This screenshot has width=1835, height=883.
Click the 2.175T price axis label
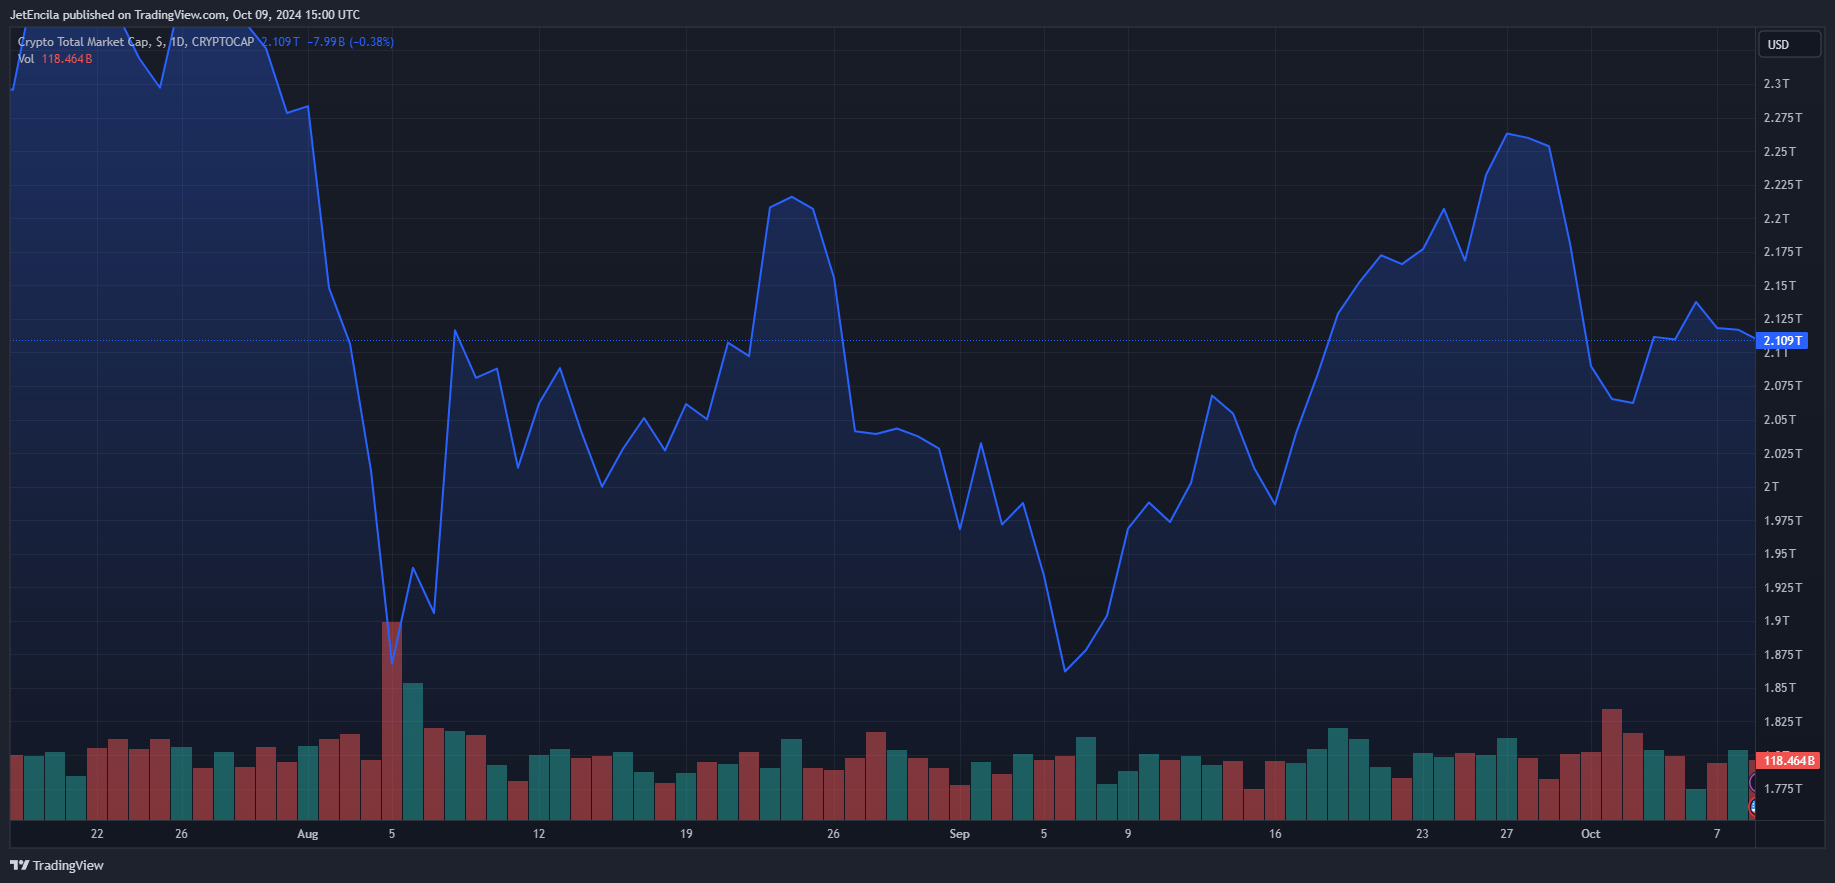pos(1783,252)
